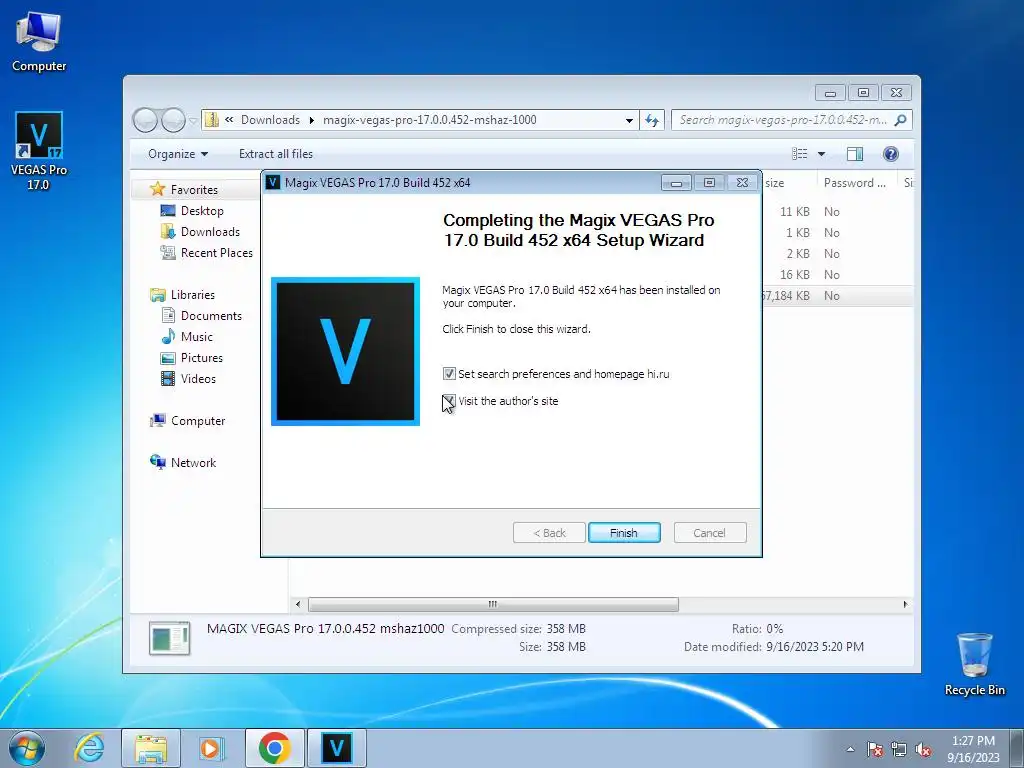Image resolution: width=1024 pixels, height=768 pixels.
Task: Show hidden tray icons arrow
Action: tap(850, 750)
